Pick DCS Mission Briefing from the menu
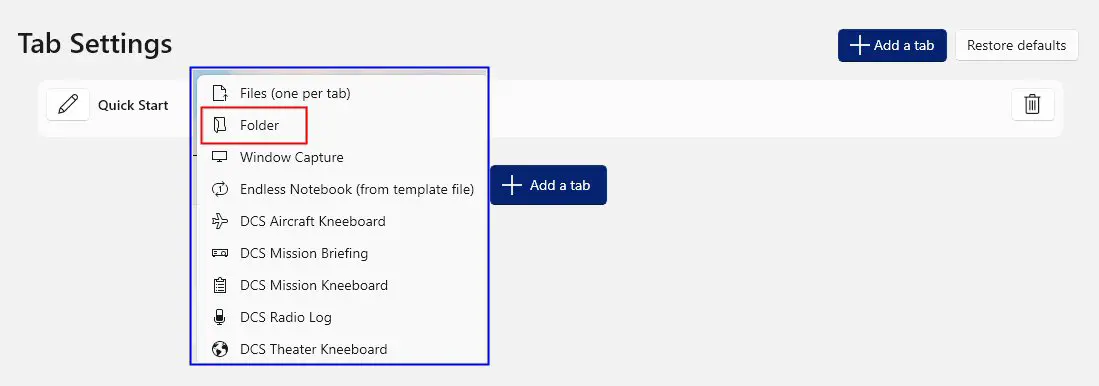This screenshot has height=386, width=1099. pos(341,253)
